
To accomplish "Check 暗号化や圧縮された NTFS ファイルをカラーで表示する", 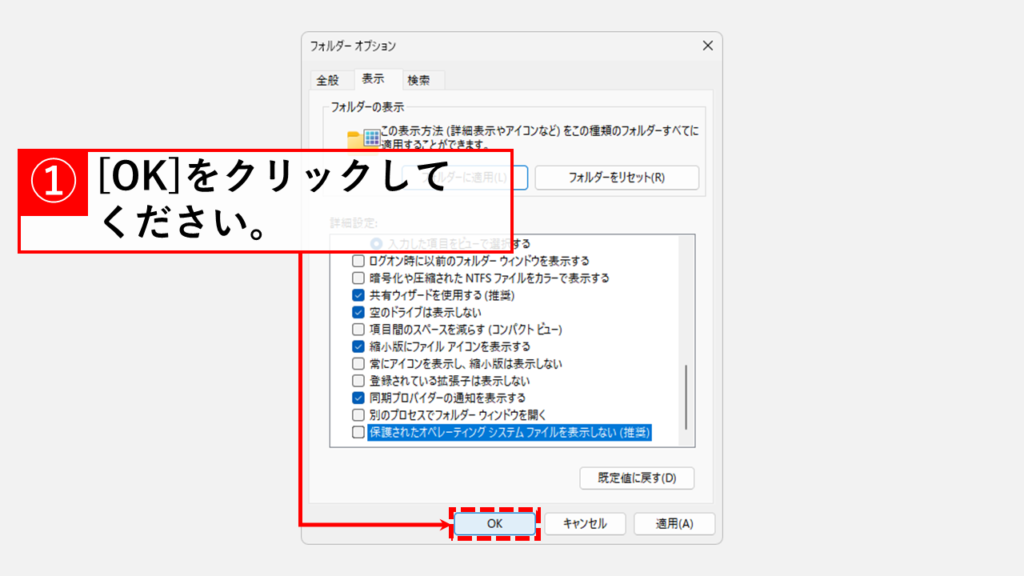I will click(359, 278).
